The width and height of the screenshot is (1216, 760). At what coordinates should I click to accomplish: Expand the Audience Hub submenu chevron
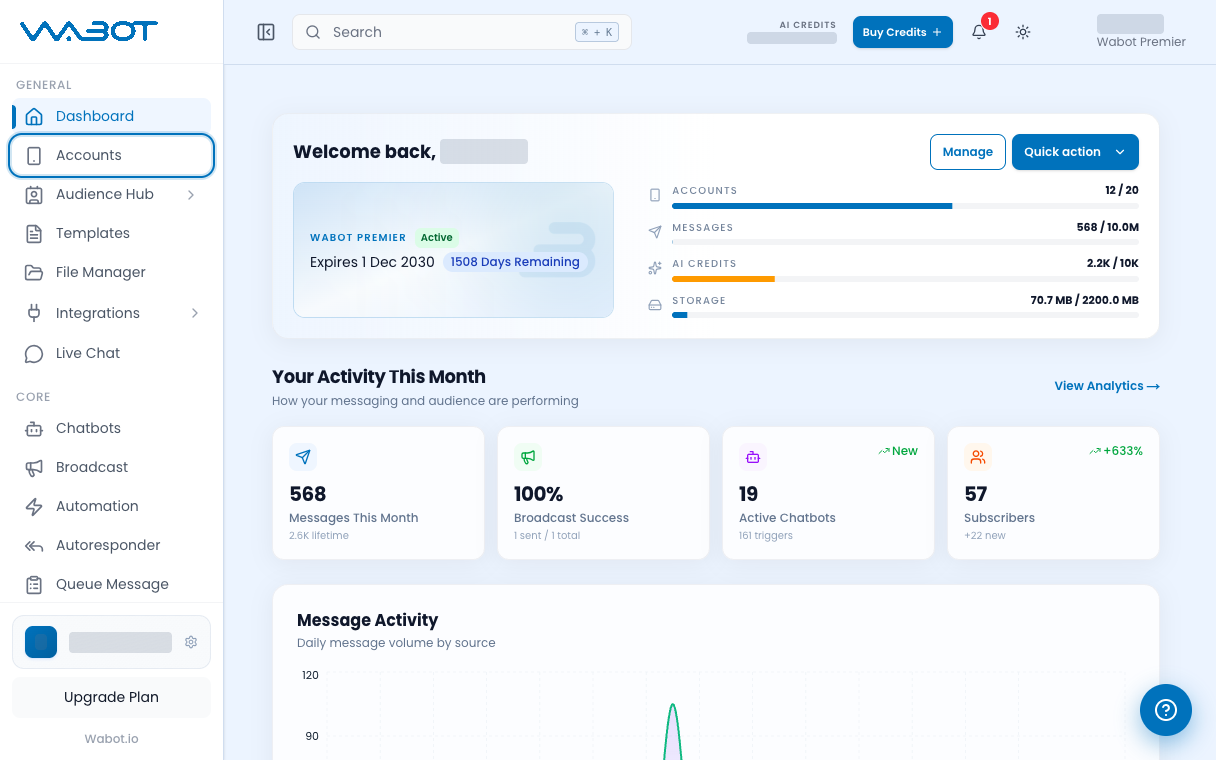pos(191,194)
